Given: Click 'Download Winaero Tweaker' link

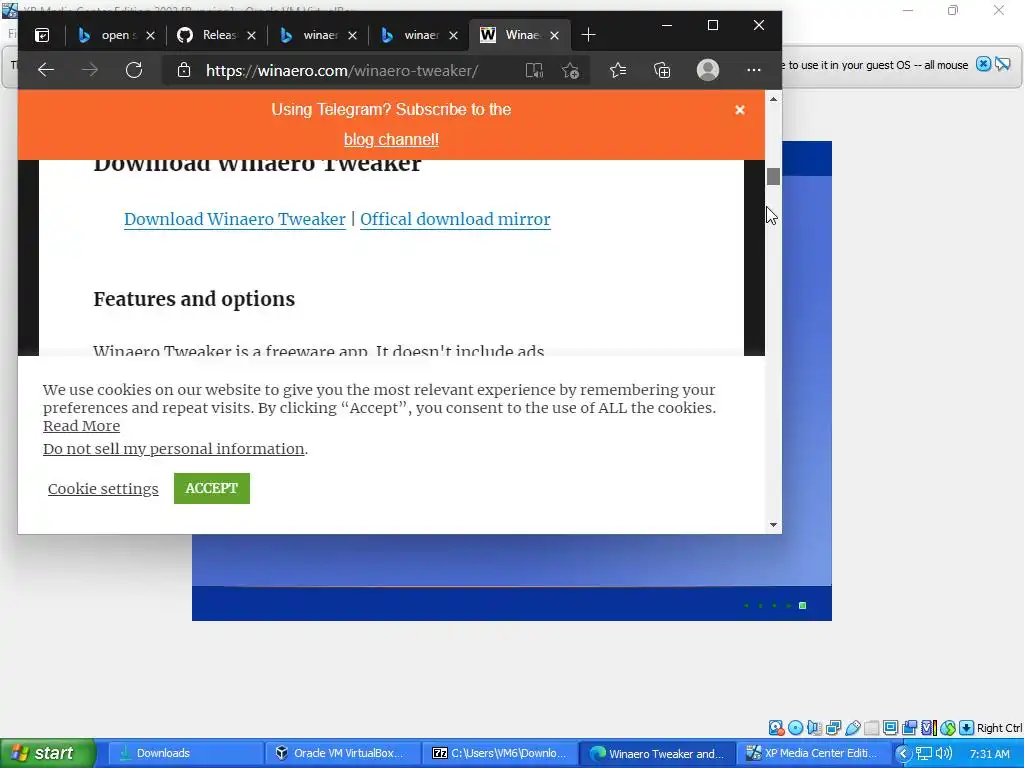Looking at the screenshot, I should [x=234, y=219].
